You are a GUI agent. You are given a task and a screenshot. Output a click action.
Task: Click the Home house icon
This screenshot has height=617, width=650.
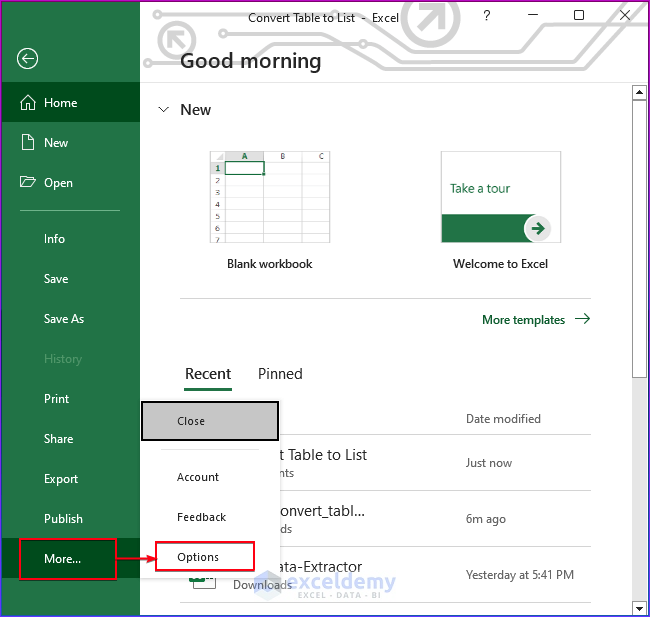[28, 102]
